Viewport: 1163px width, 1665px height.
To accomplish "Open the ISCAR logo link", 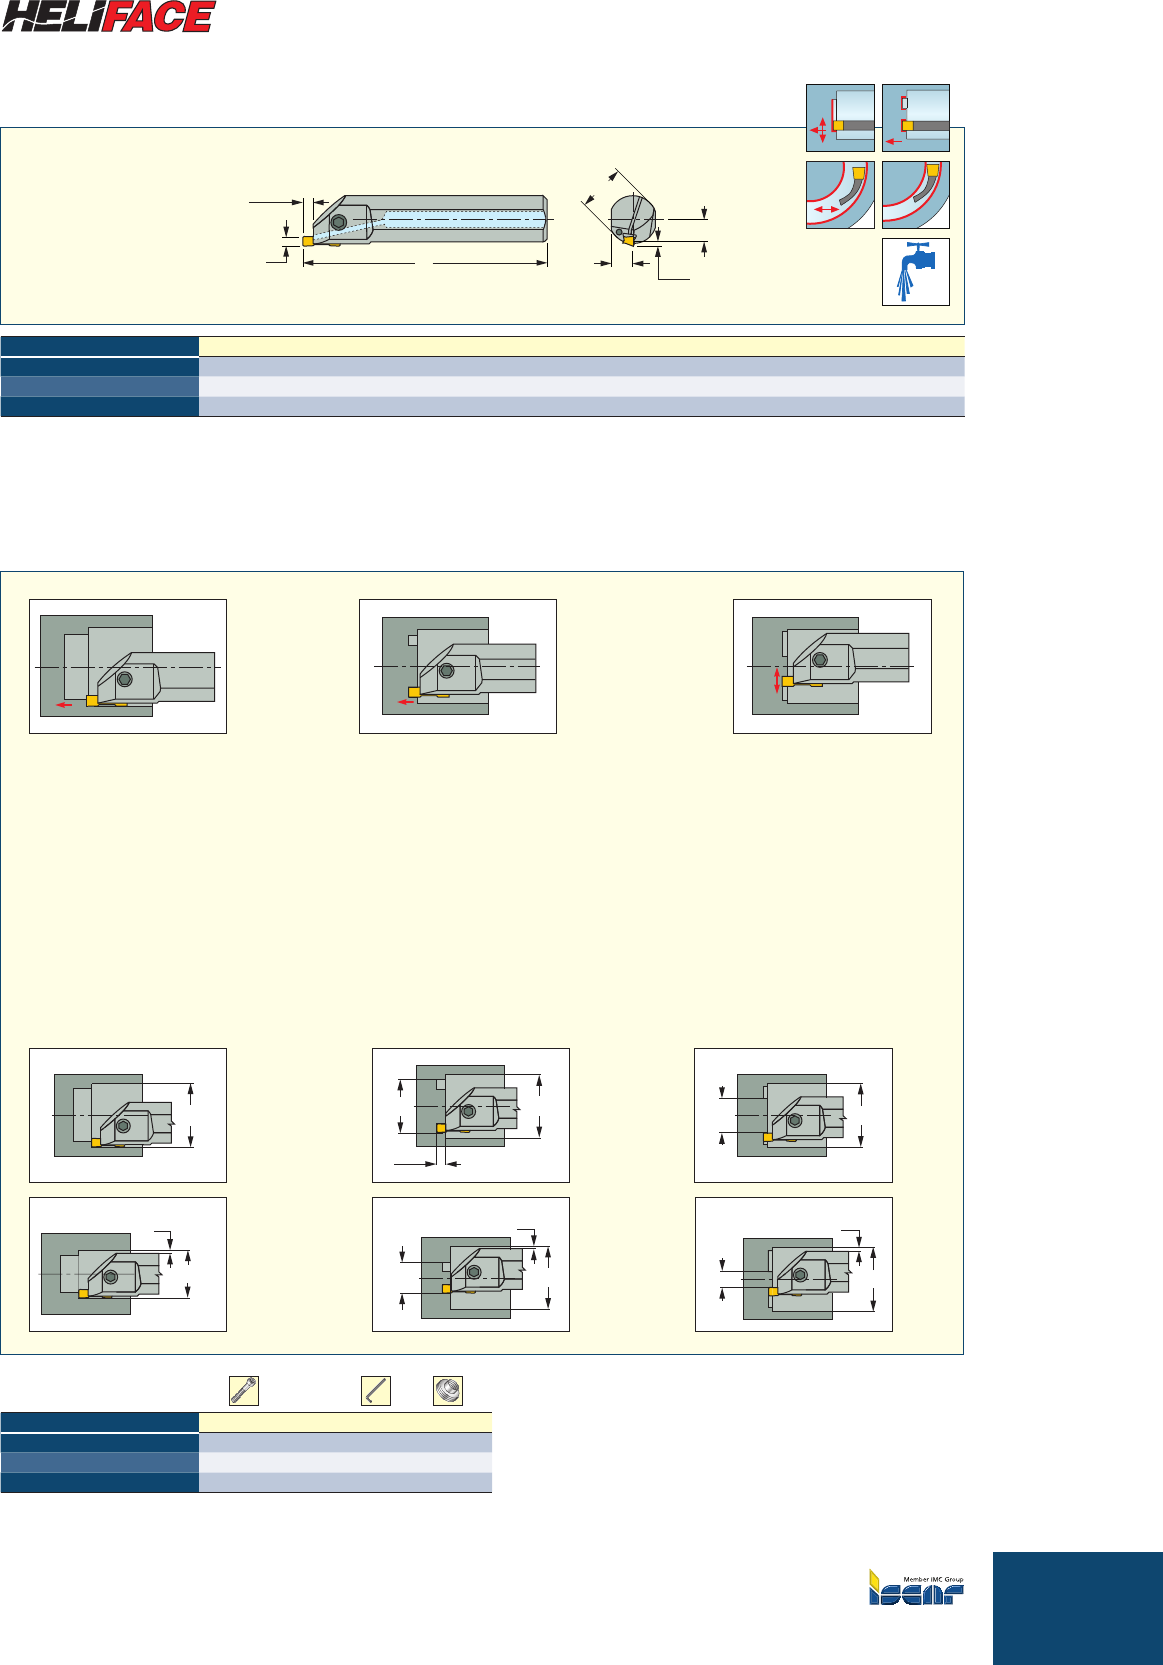I will (915, 1587).
